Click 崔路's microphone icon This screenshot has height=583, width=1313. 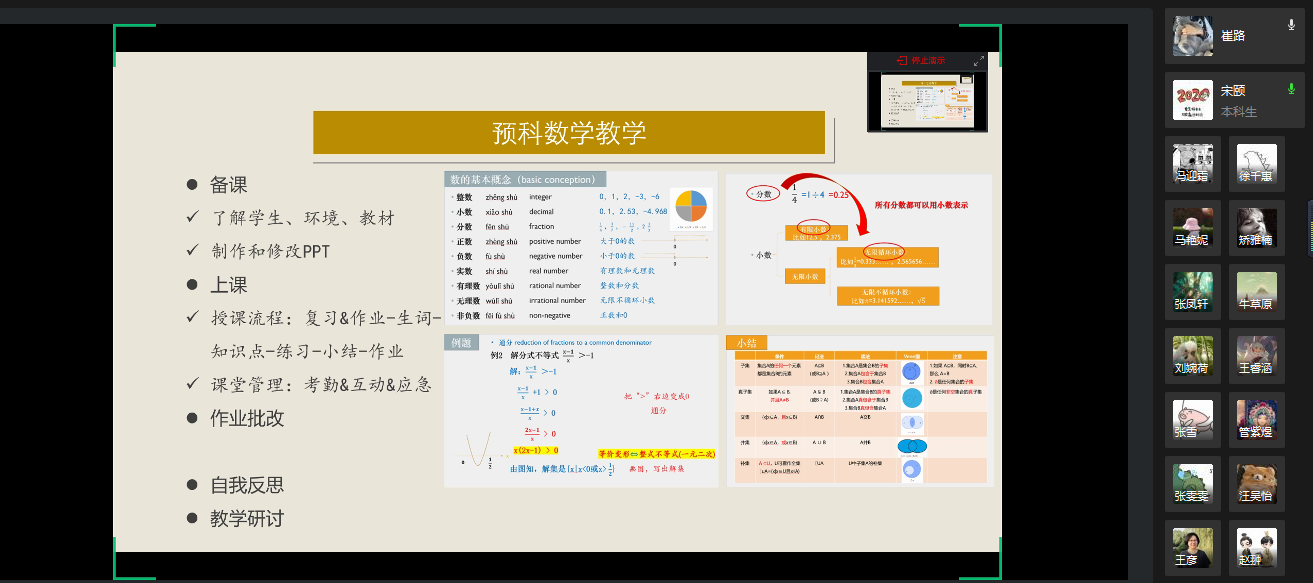click(x=1291, y=25)
